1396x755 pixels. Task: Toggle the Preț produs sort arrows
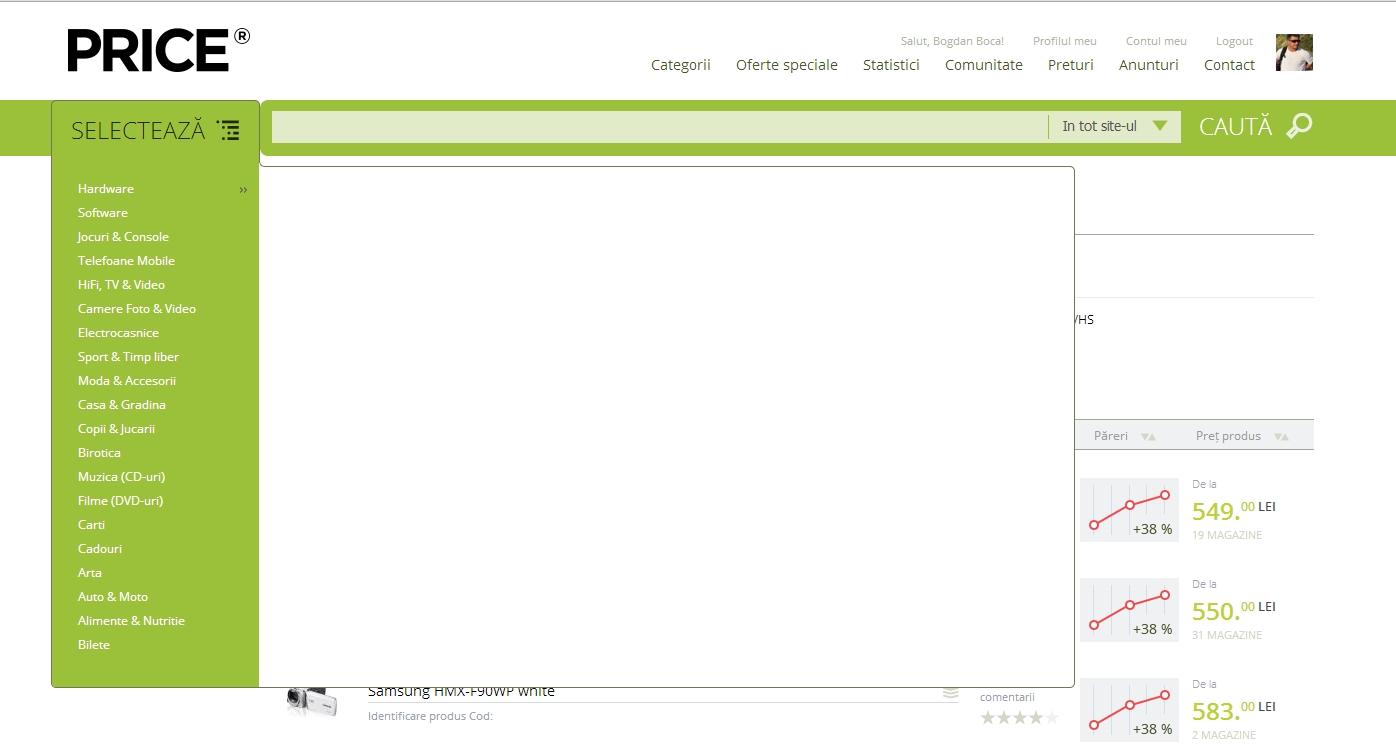[x=1281, y=436]
